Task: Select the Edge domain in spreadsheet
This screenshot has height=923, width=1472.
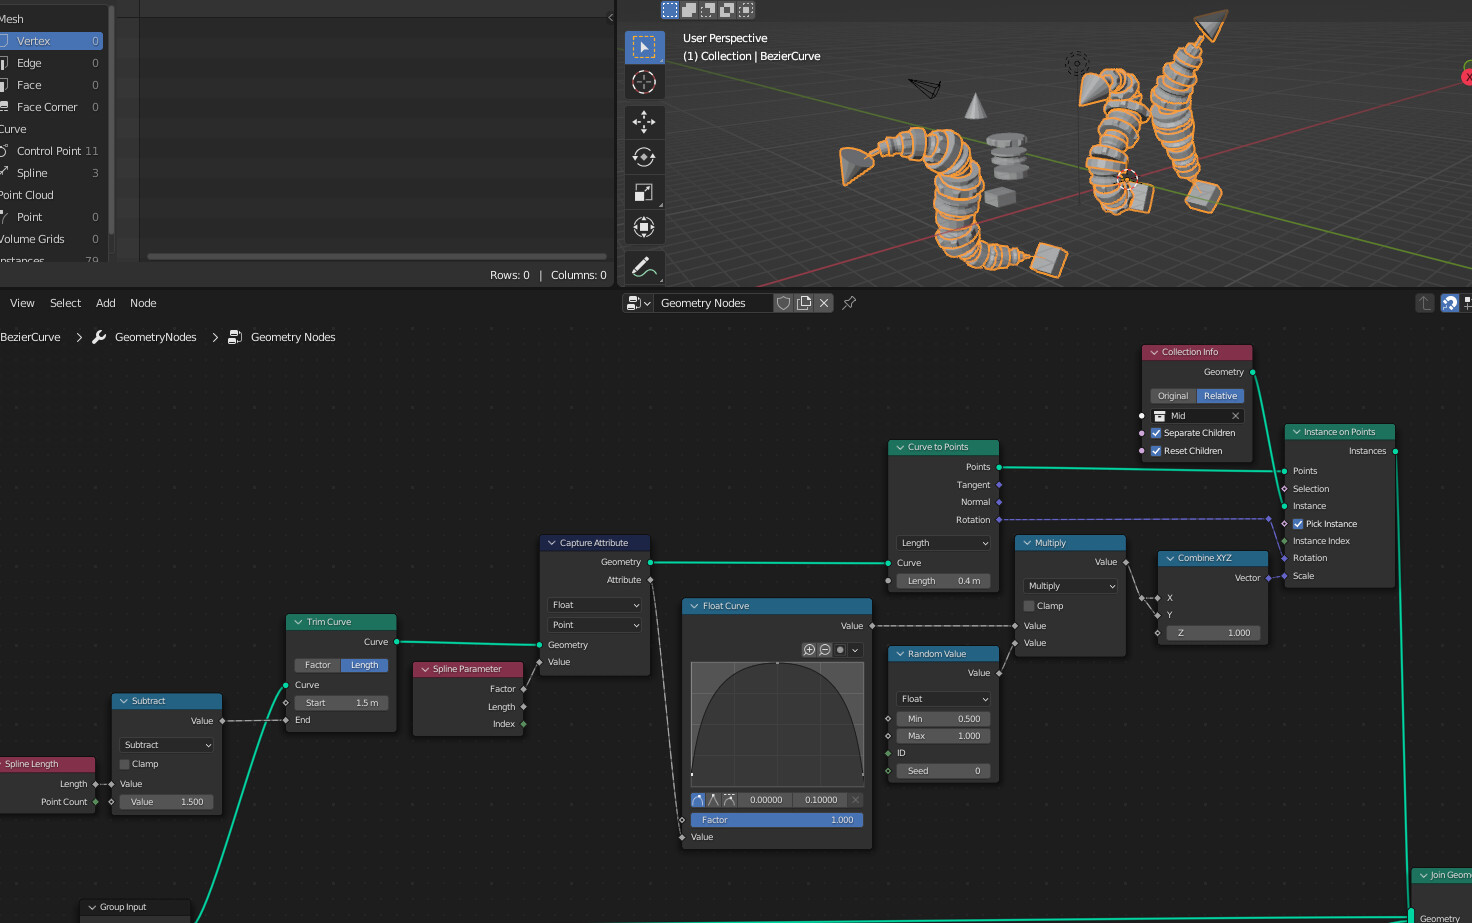Action: tap(51, 63)
